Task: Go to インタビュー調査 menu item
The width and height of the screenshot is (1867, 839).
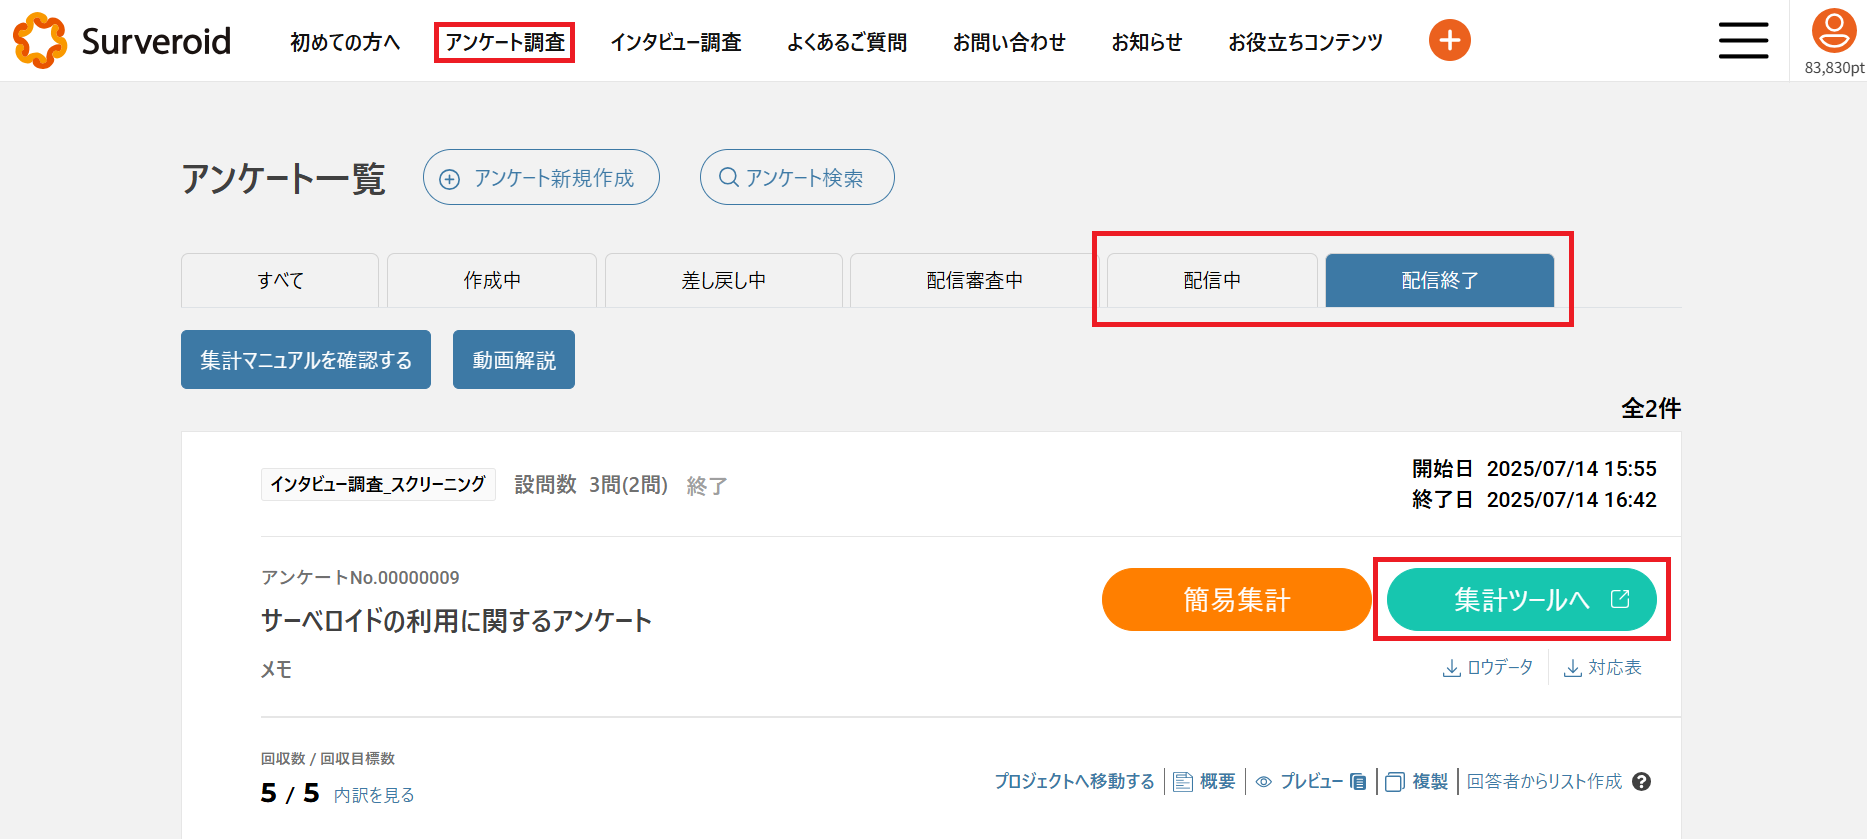Action: (676, 42)
